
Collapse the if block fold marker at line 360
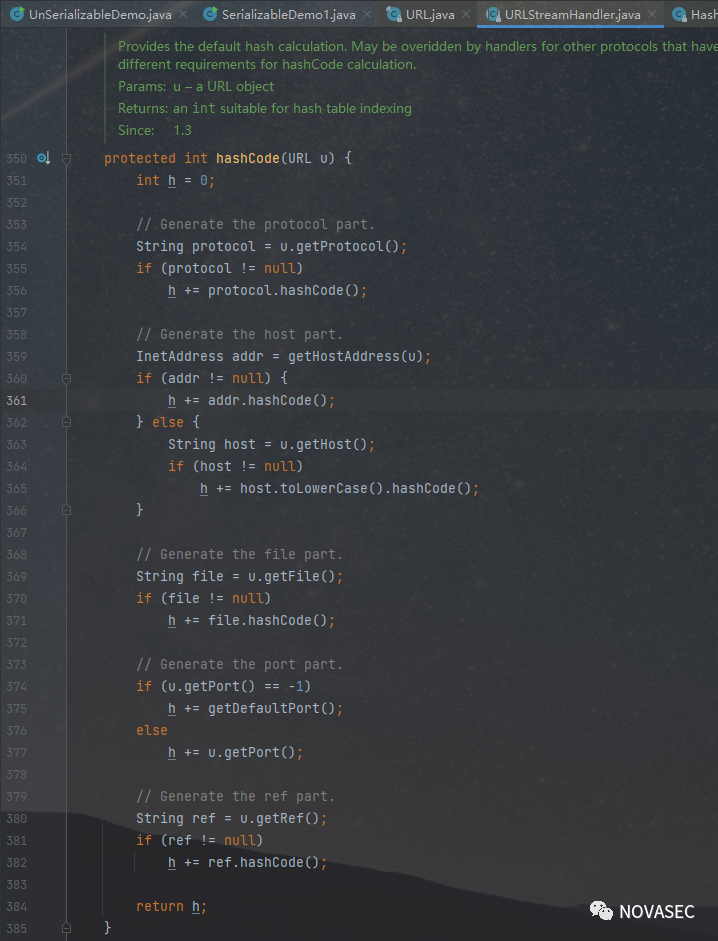(x=67, y=379)
